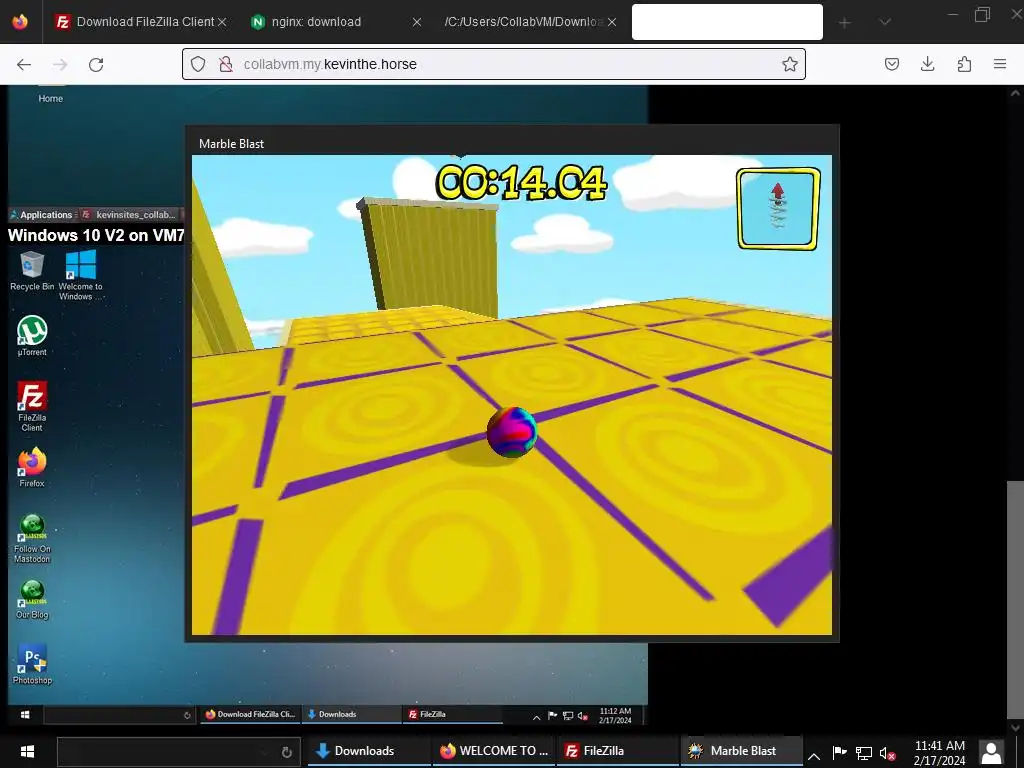
Task: Click the rainbow marble in Marble Blast
Action: (x=512, y=432)
